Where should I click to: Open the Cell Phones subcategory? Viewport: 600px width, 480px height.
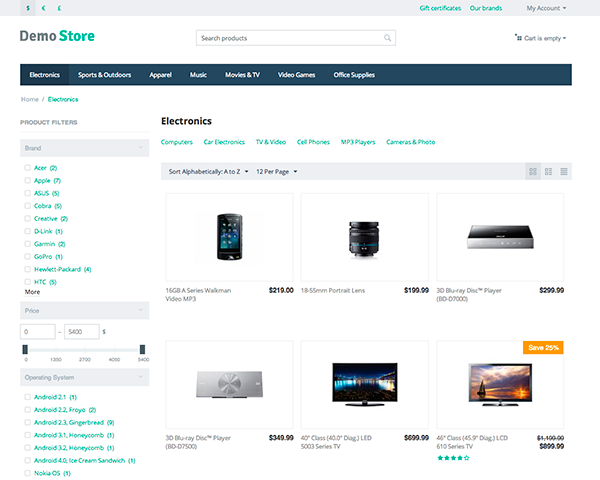click(313, 142)
